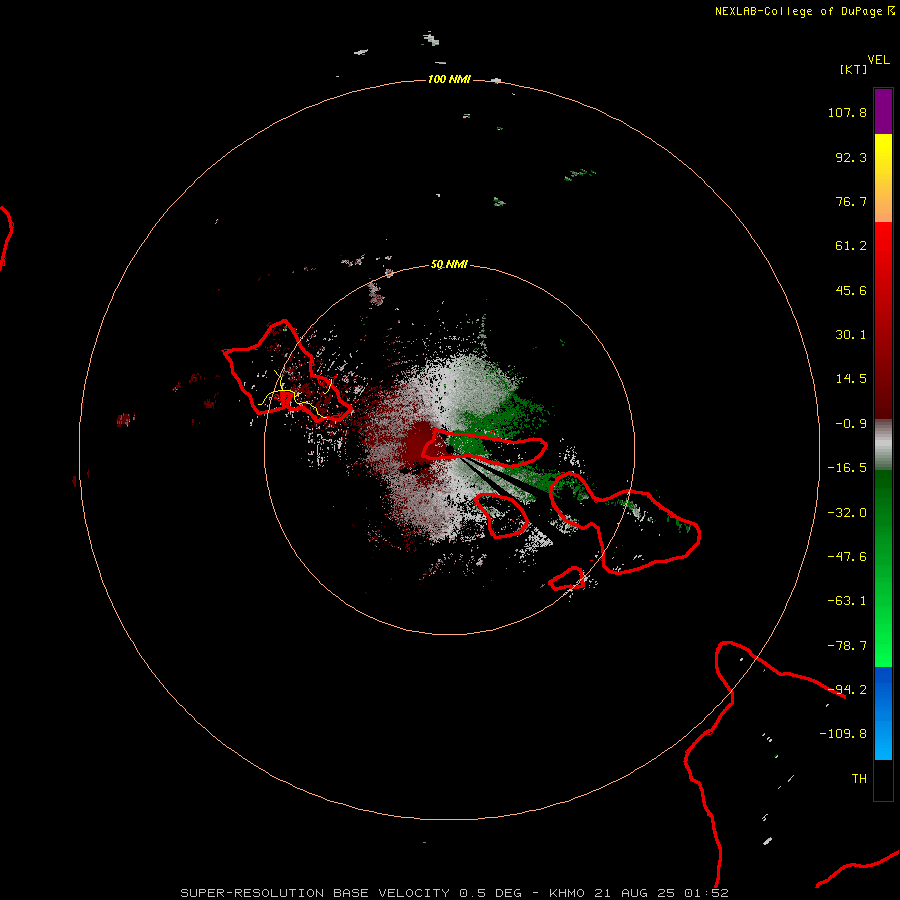
Task: Click the 107.8 legend value
Action: (847, 112)
